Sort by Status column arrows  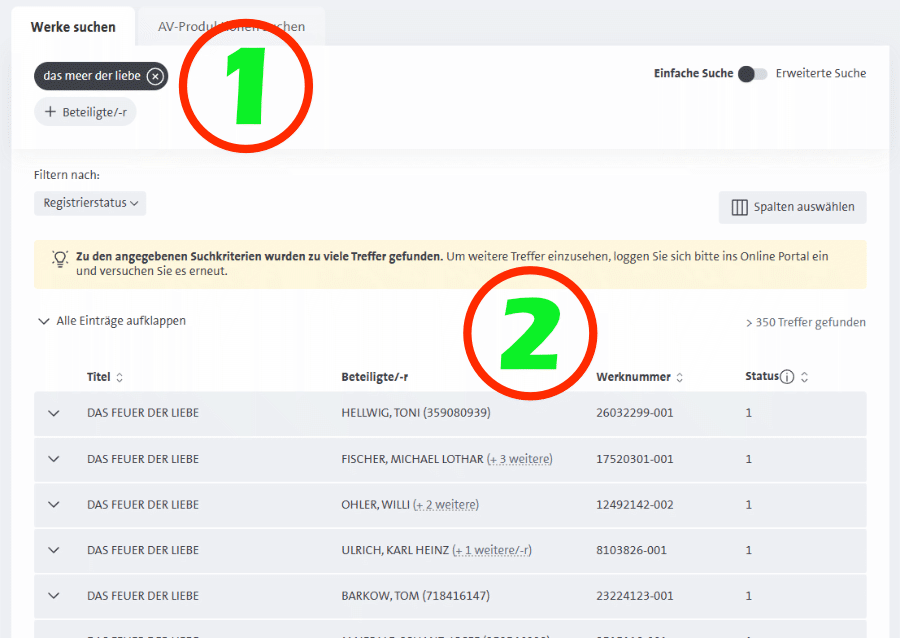[804, 378]
